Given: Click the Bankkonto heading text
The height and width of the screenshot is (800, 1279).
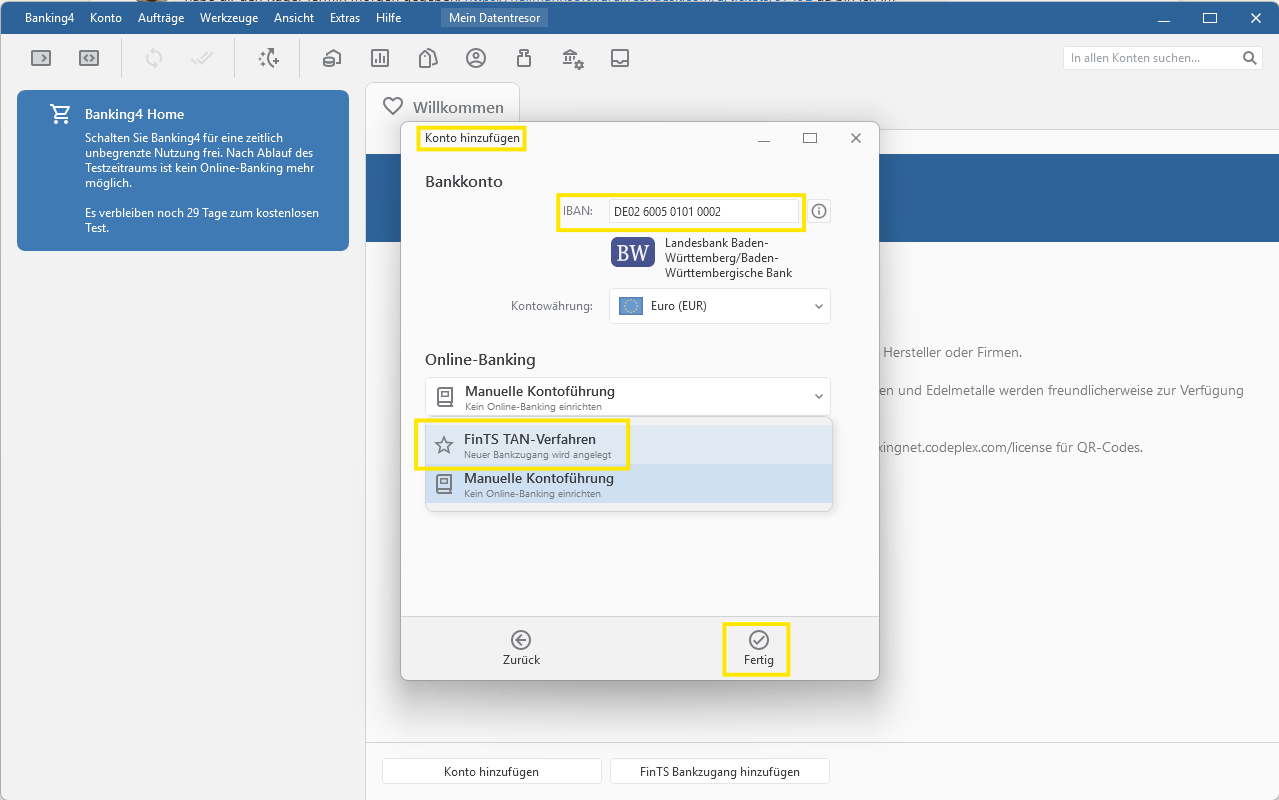Looking at the screenshot, I should 464,182.
